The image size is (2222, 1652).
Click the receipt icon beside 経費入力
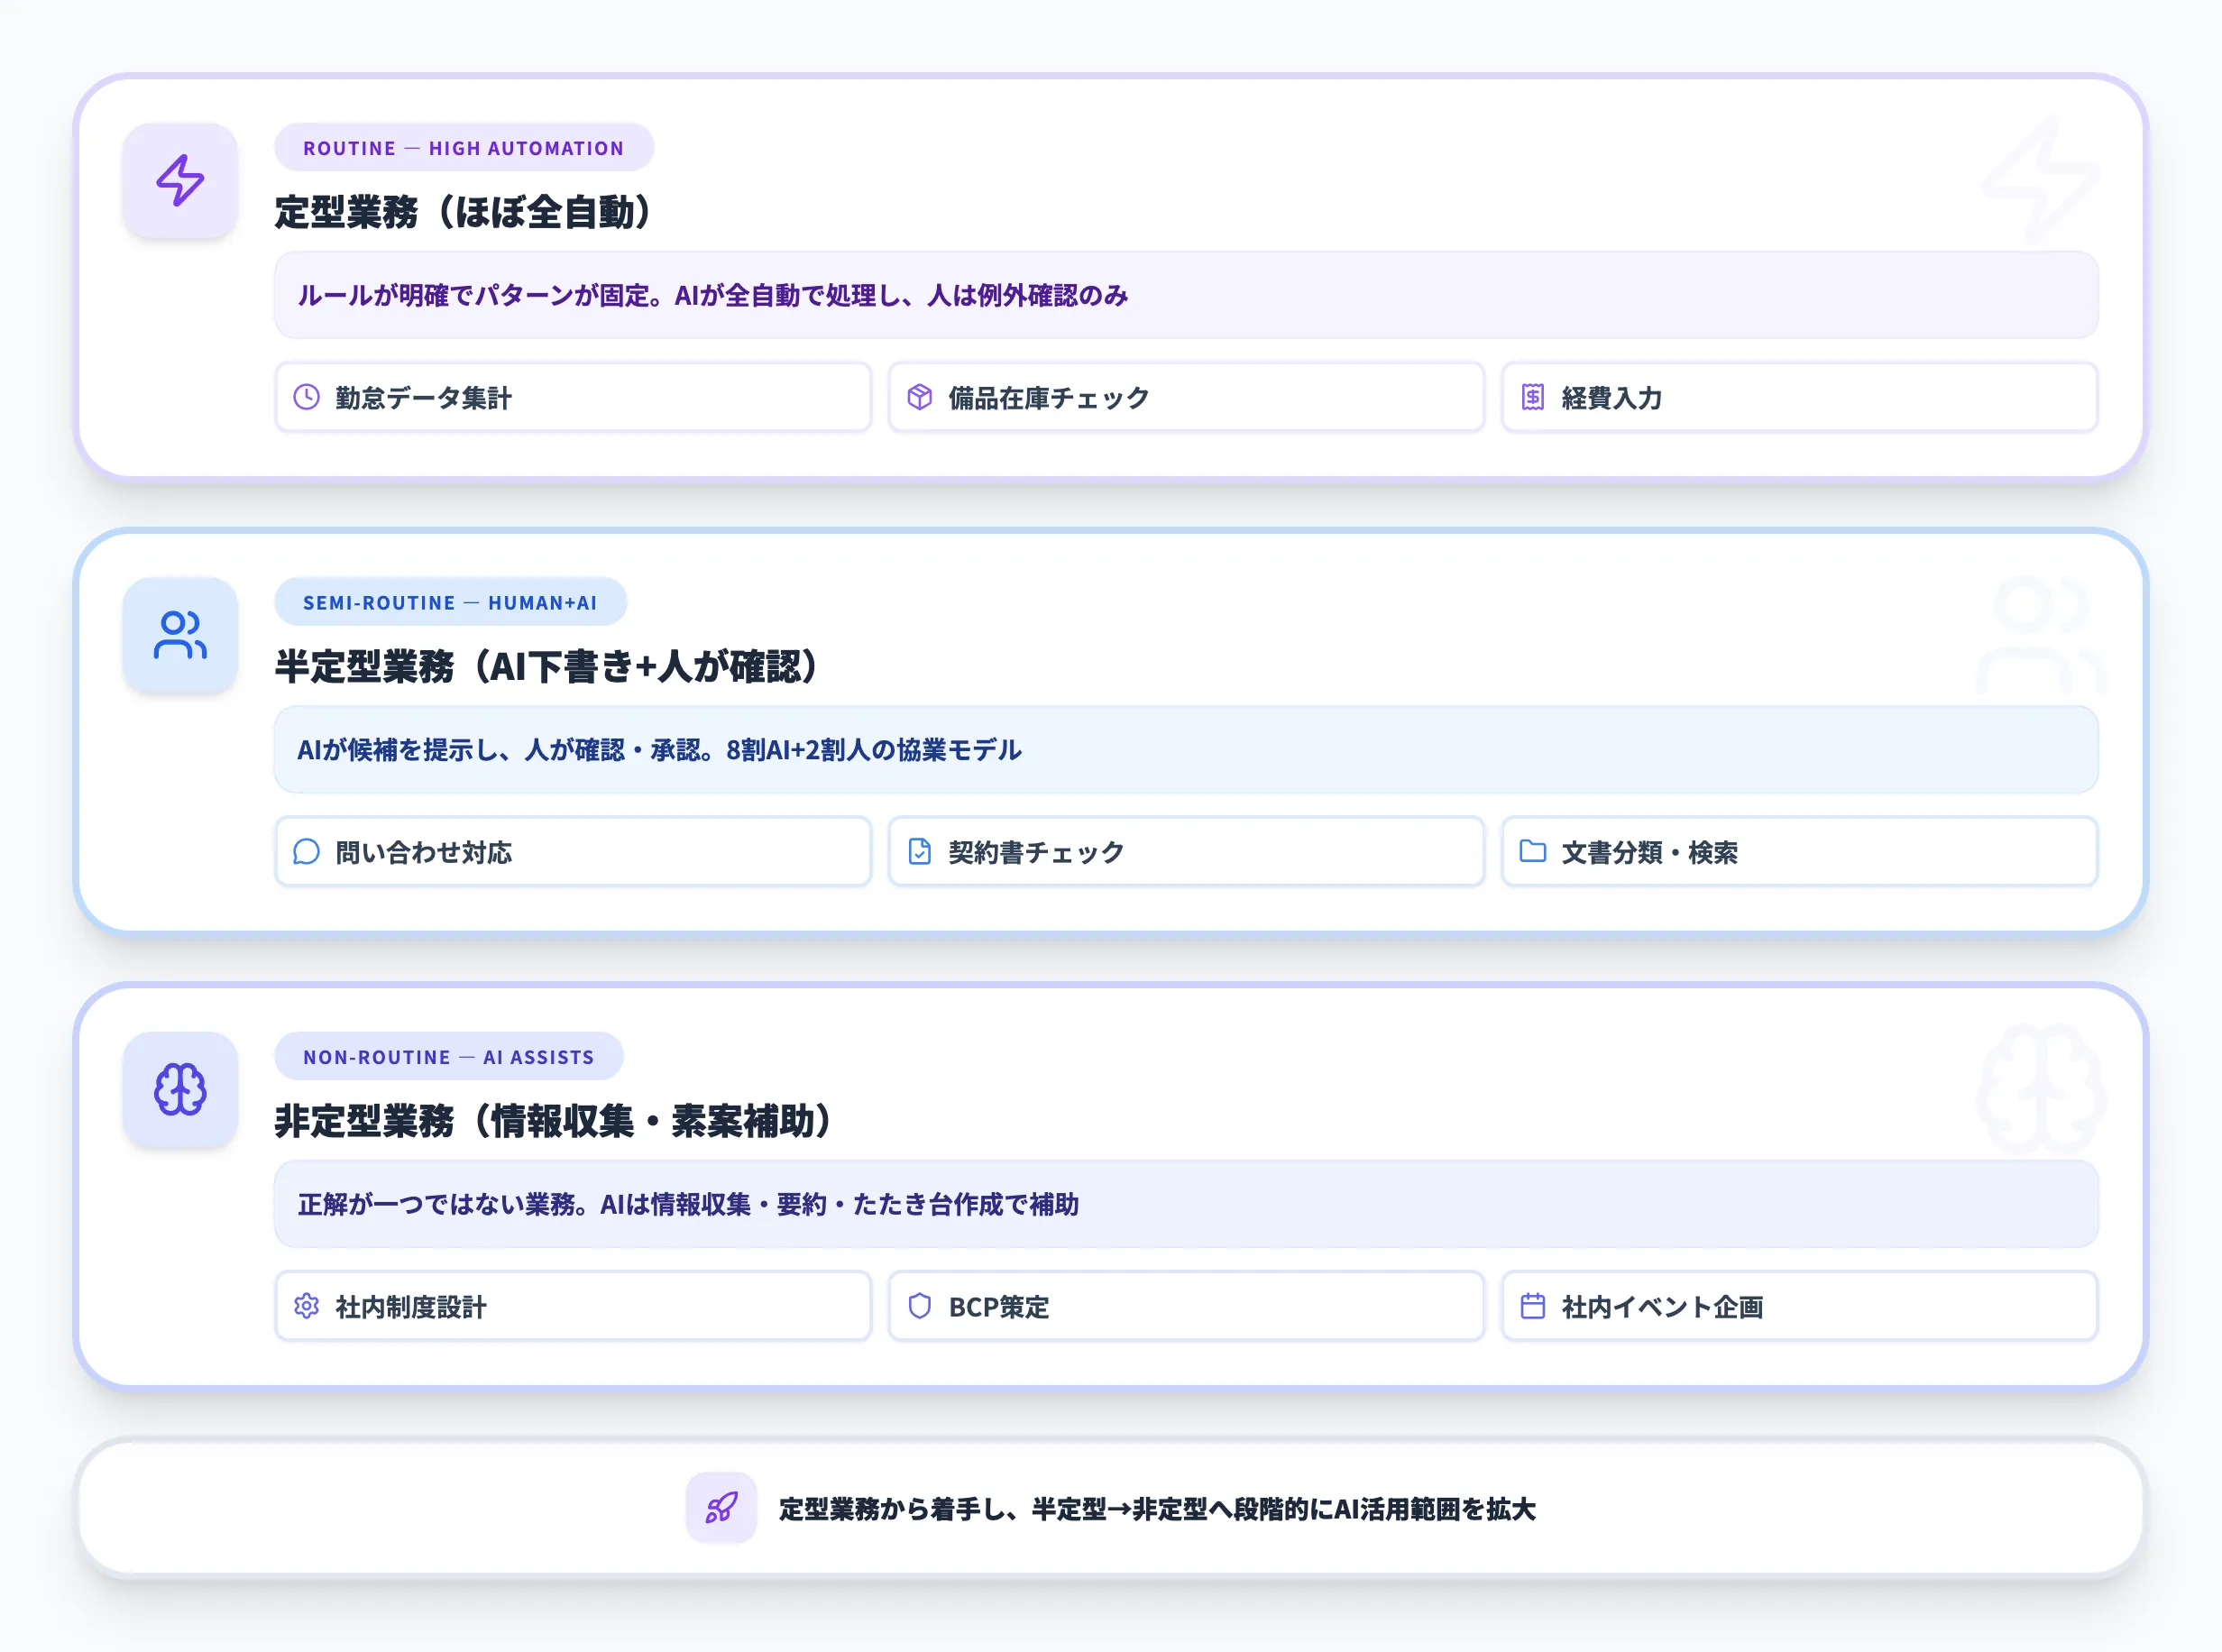click(x=1533, y=397)
